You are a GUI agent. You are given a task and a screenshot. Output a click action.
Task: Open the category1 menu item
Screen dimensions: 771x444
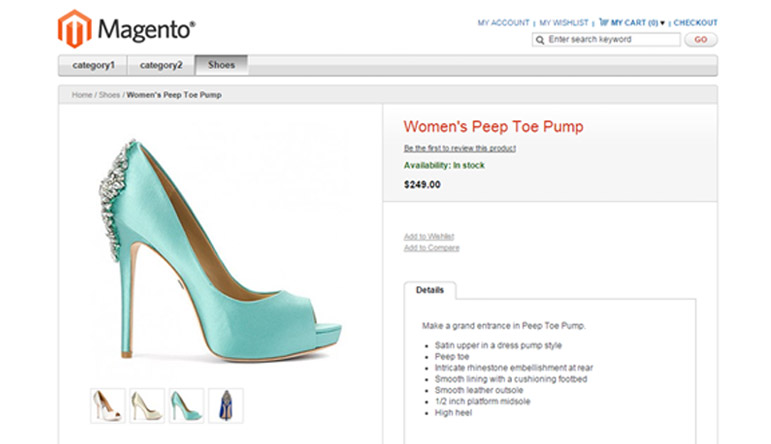(93, 66)
